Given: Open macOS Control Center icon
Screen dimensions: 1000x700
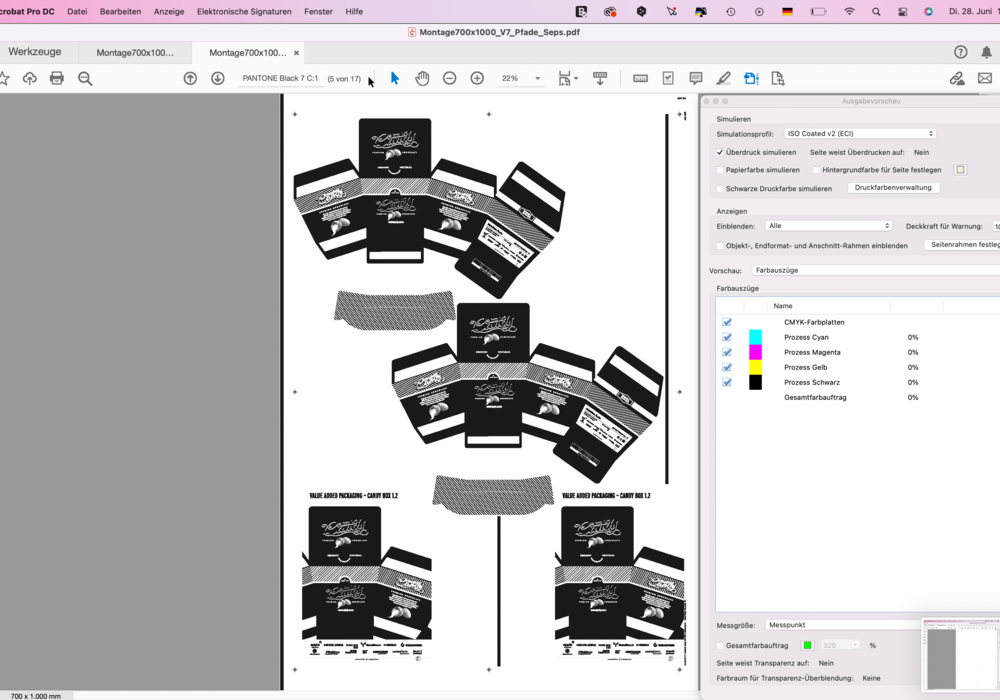Looking at the screenshot, I should click(902, 11).
